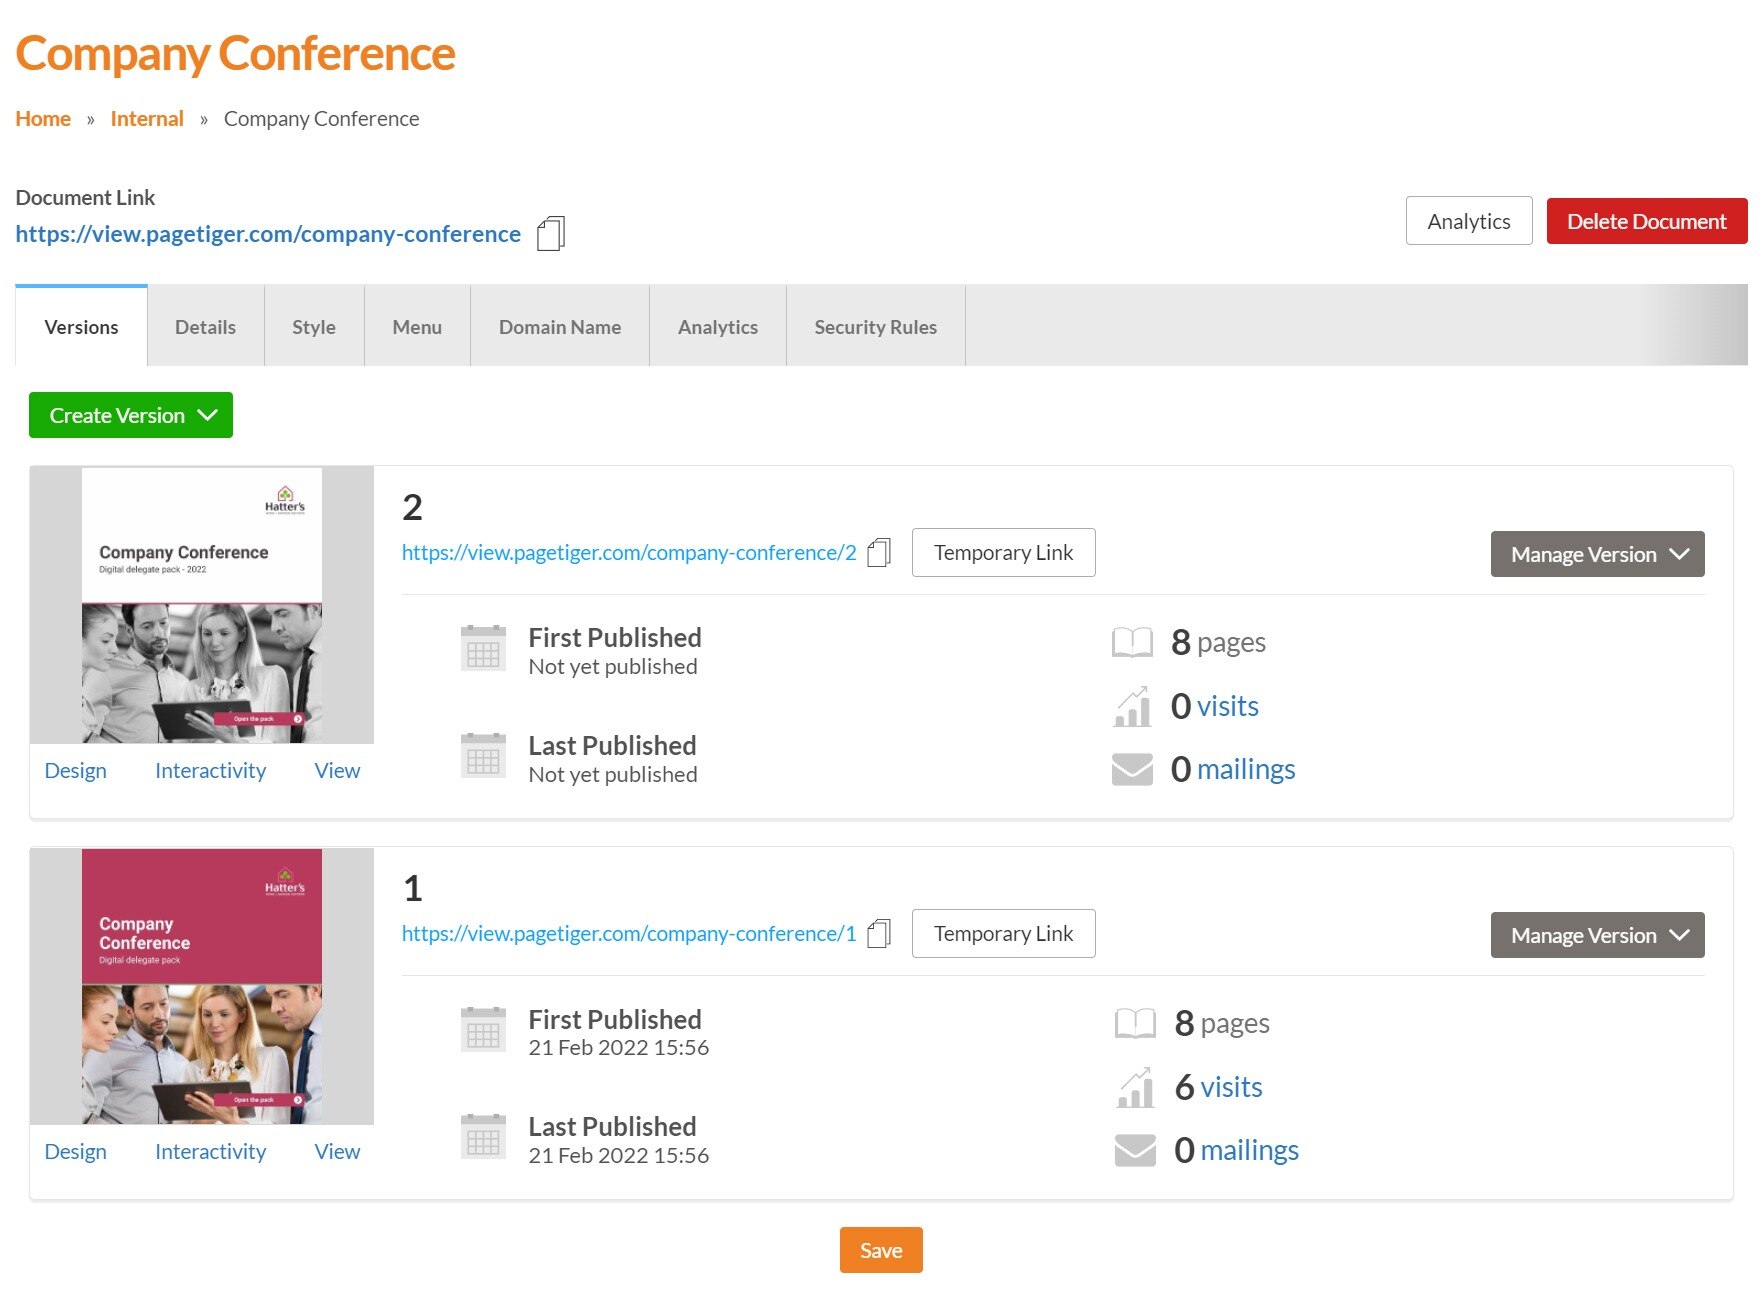Click the mailings envelope icon for version 2
1762x1290 pixels.
click(x=1132, y=769)
